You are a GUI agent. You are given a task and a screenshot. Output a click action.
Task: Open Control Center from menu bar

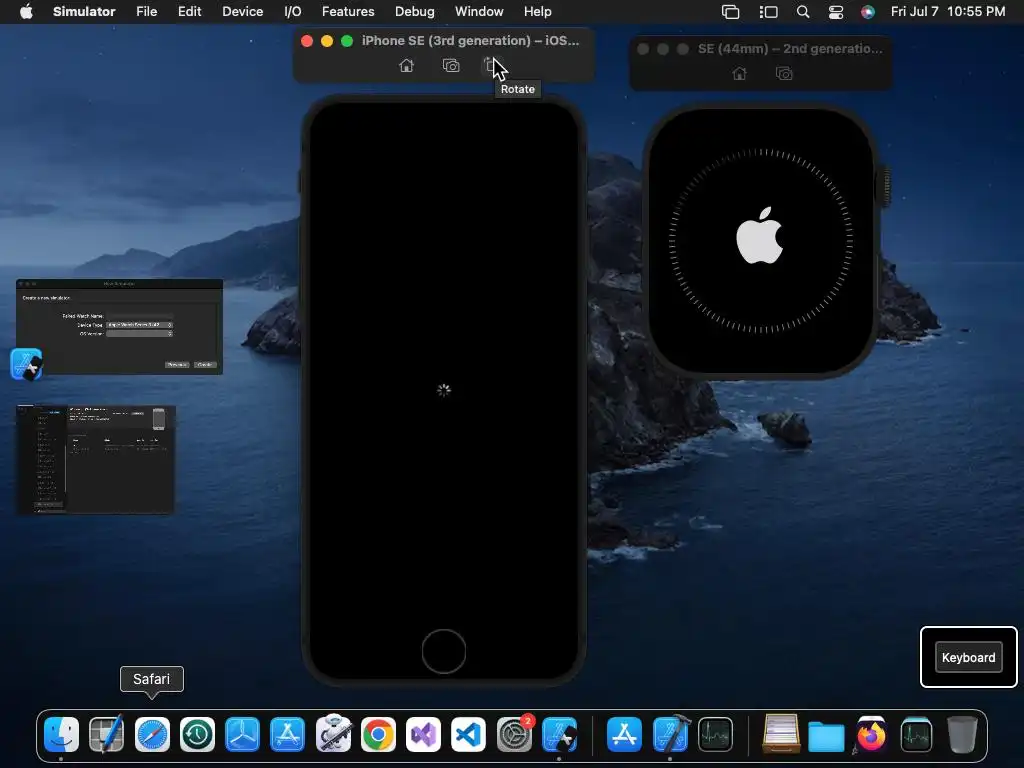(x=836, y=12)
